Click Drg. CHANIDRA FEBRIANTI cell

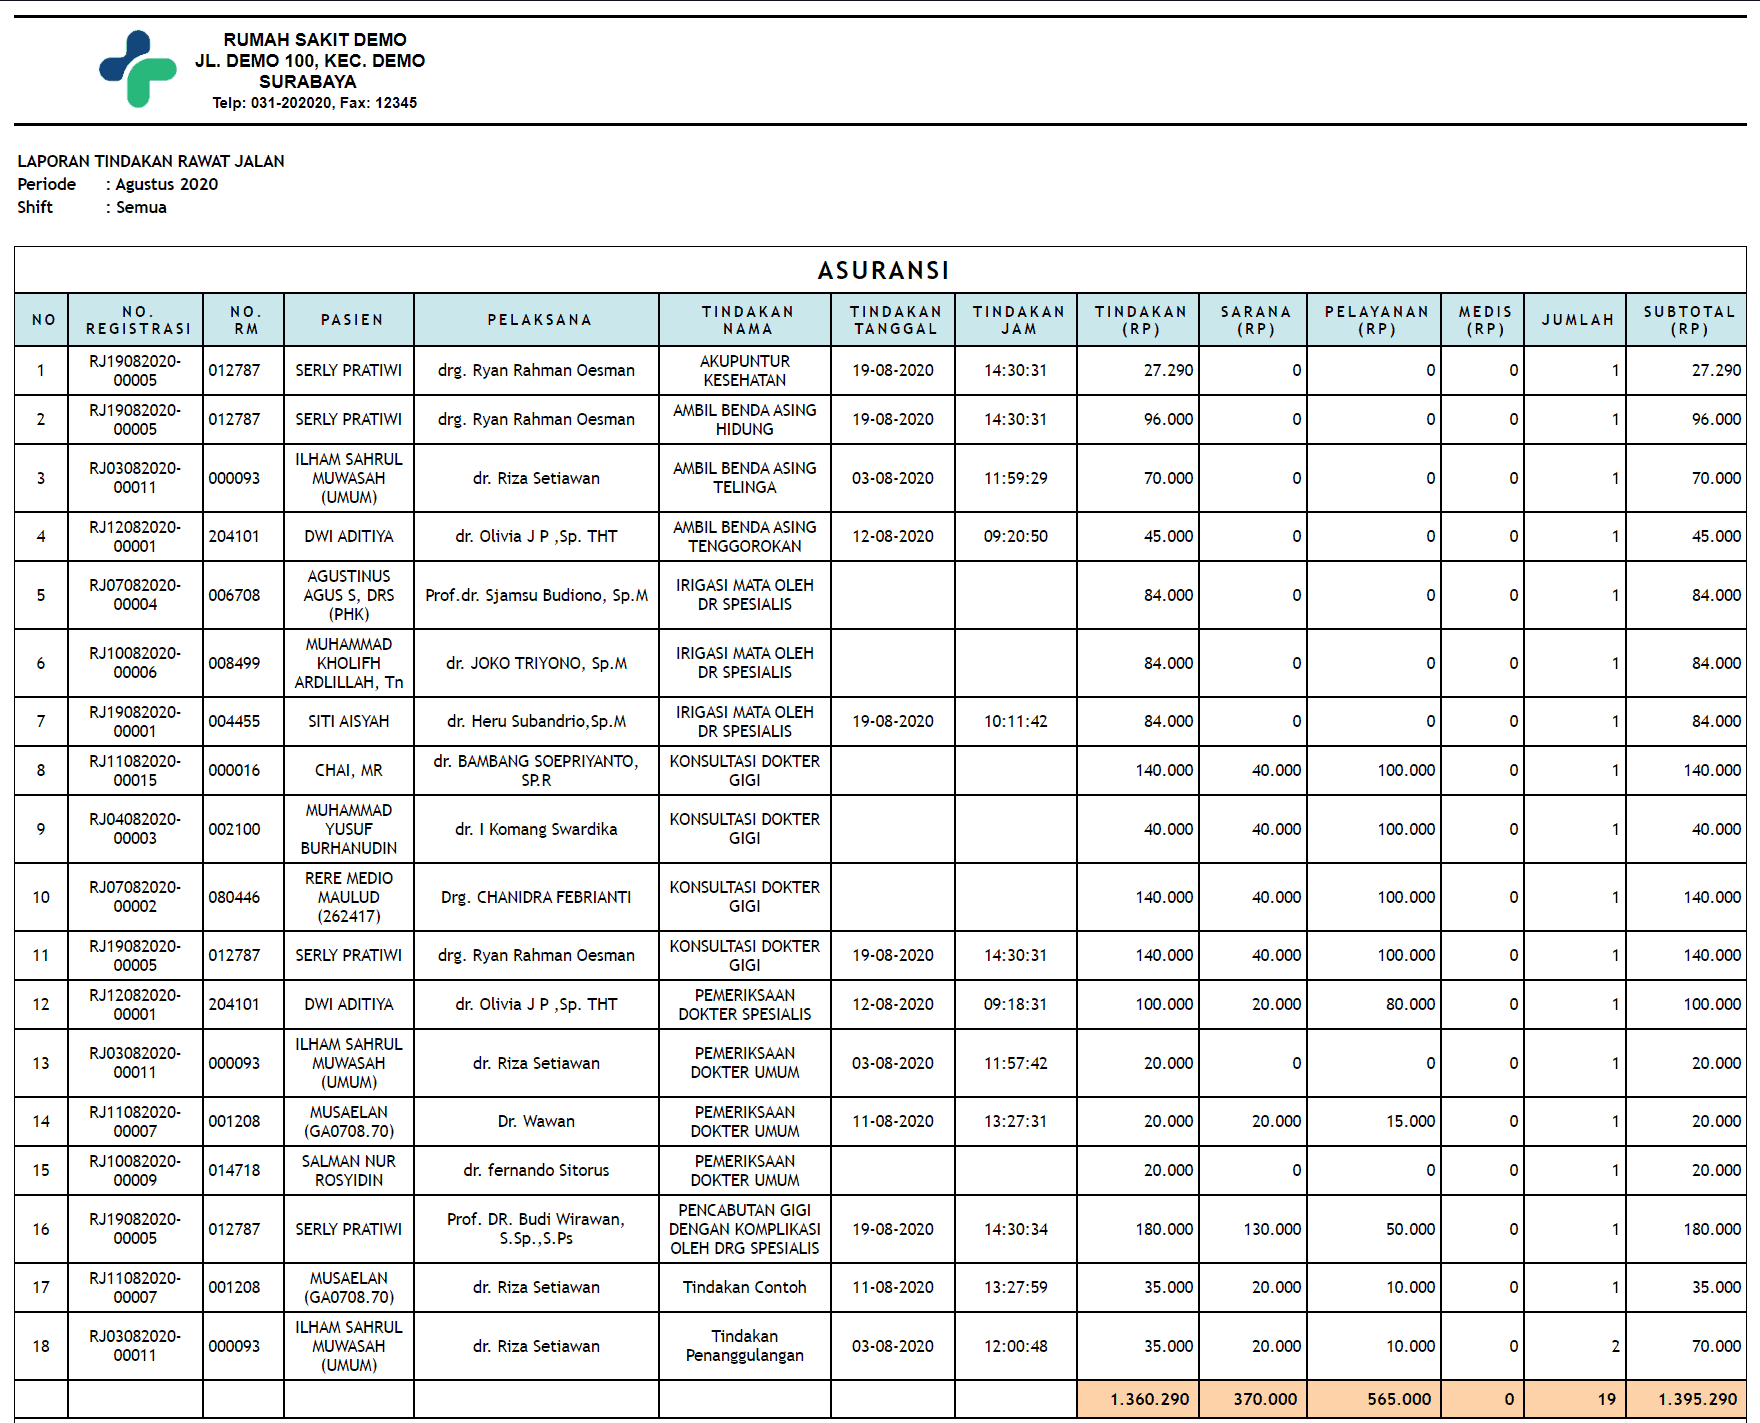(x=537, y=897)
